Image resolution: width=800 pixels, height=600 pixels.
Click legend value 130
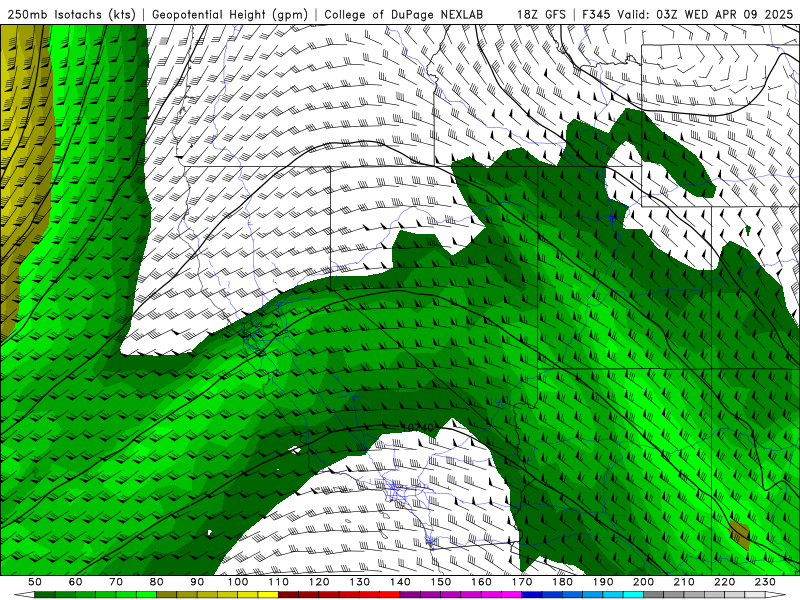tap(360, 582)
